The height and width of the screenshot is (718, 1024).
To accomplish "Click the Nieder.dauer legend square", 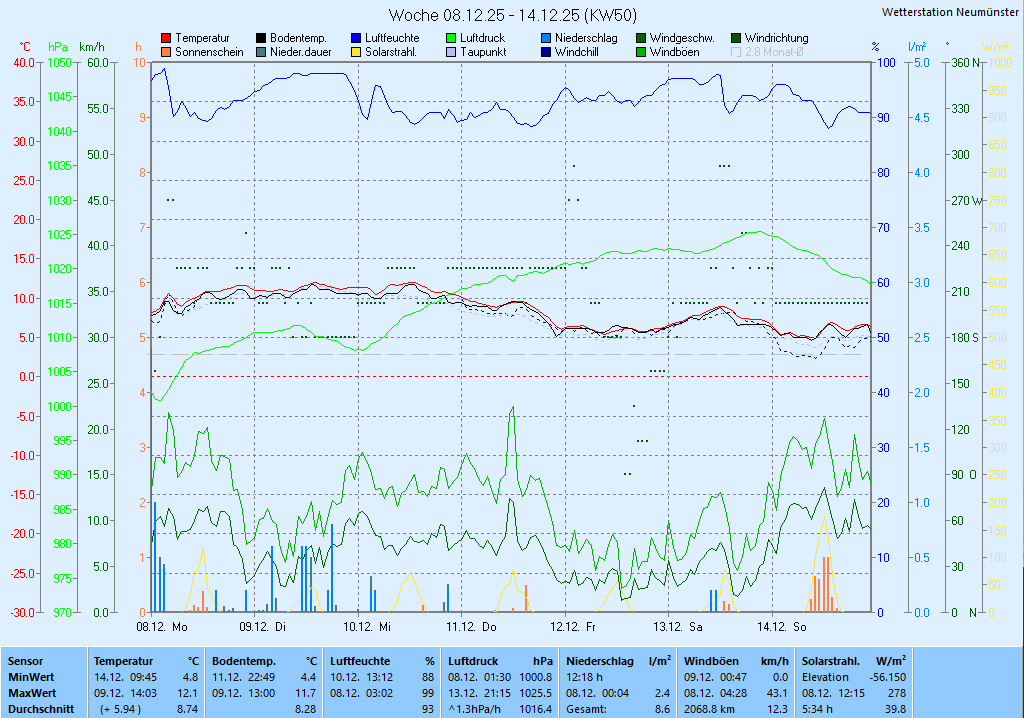I will tap(261, 52).
